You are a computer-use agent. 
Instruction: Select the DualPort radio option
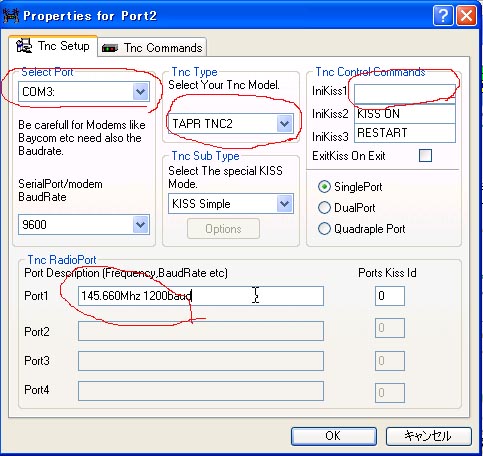pyautogui.click(x=324, y=208)
